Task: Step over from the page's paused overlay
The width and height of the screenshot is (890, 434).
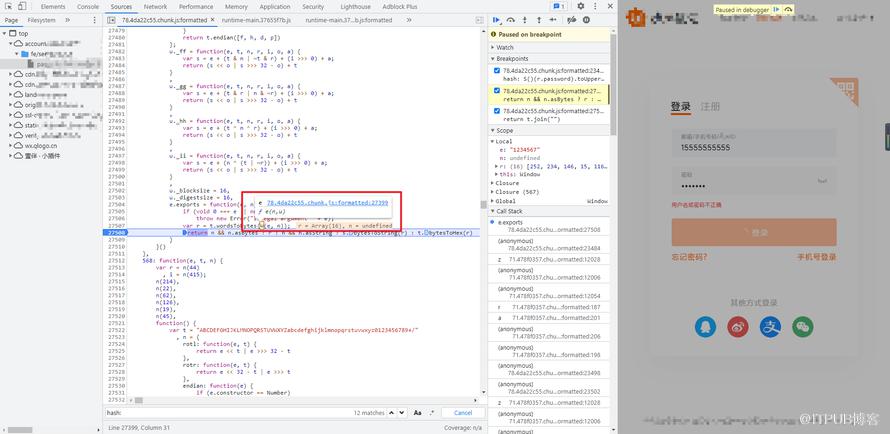Action: (788, 10)
